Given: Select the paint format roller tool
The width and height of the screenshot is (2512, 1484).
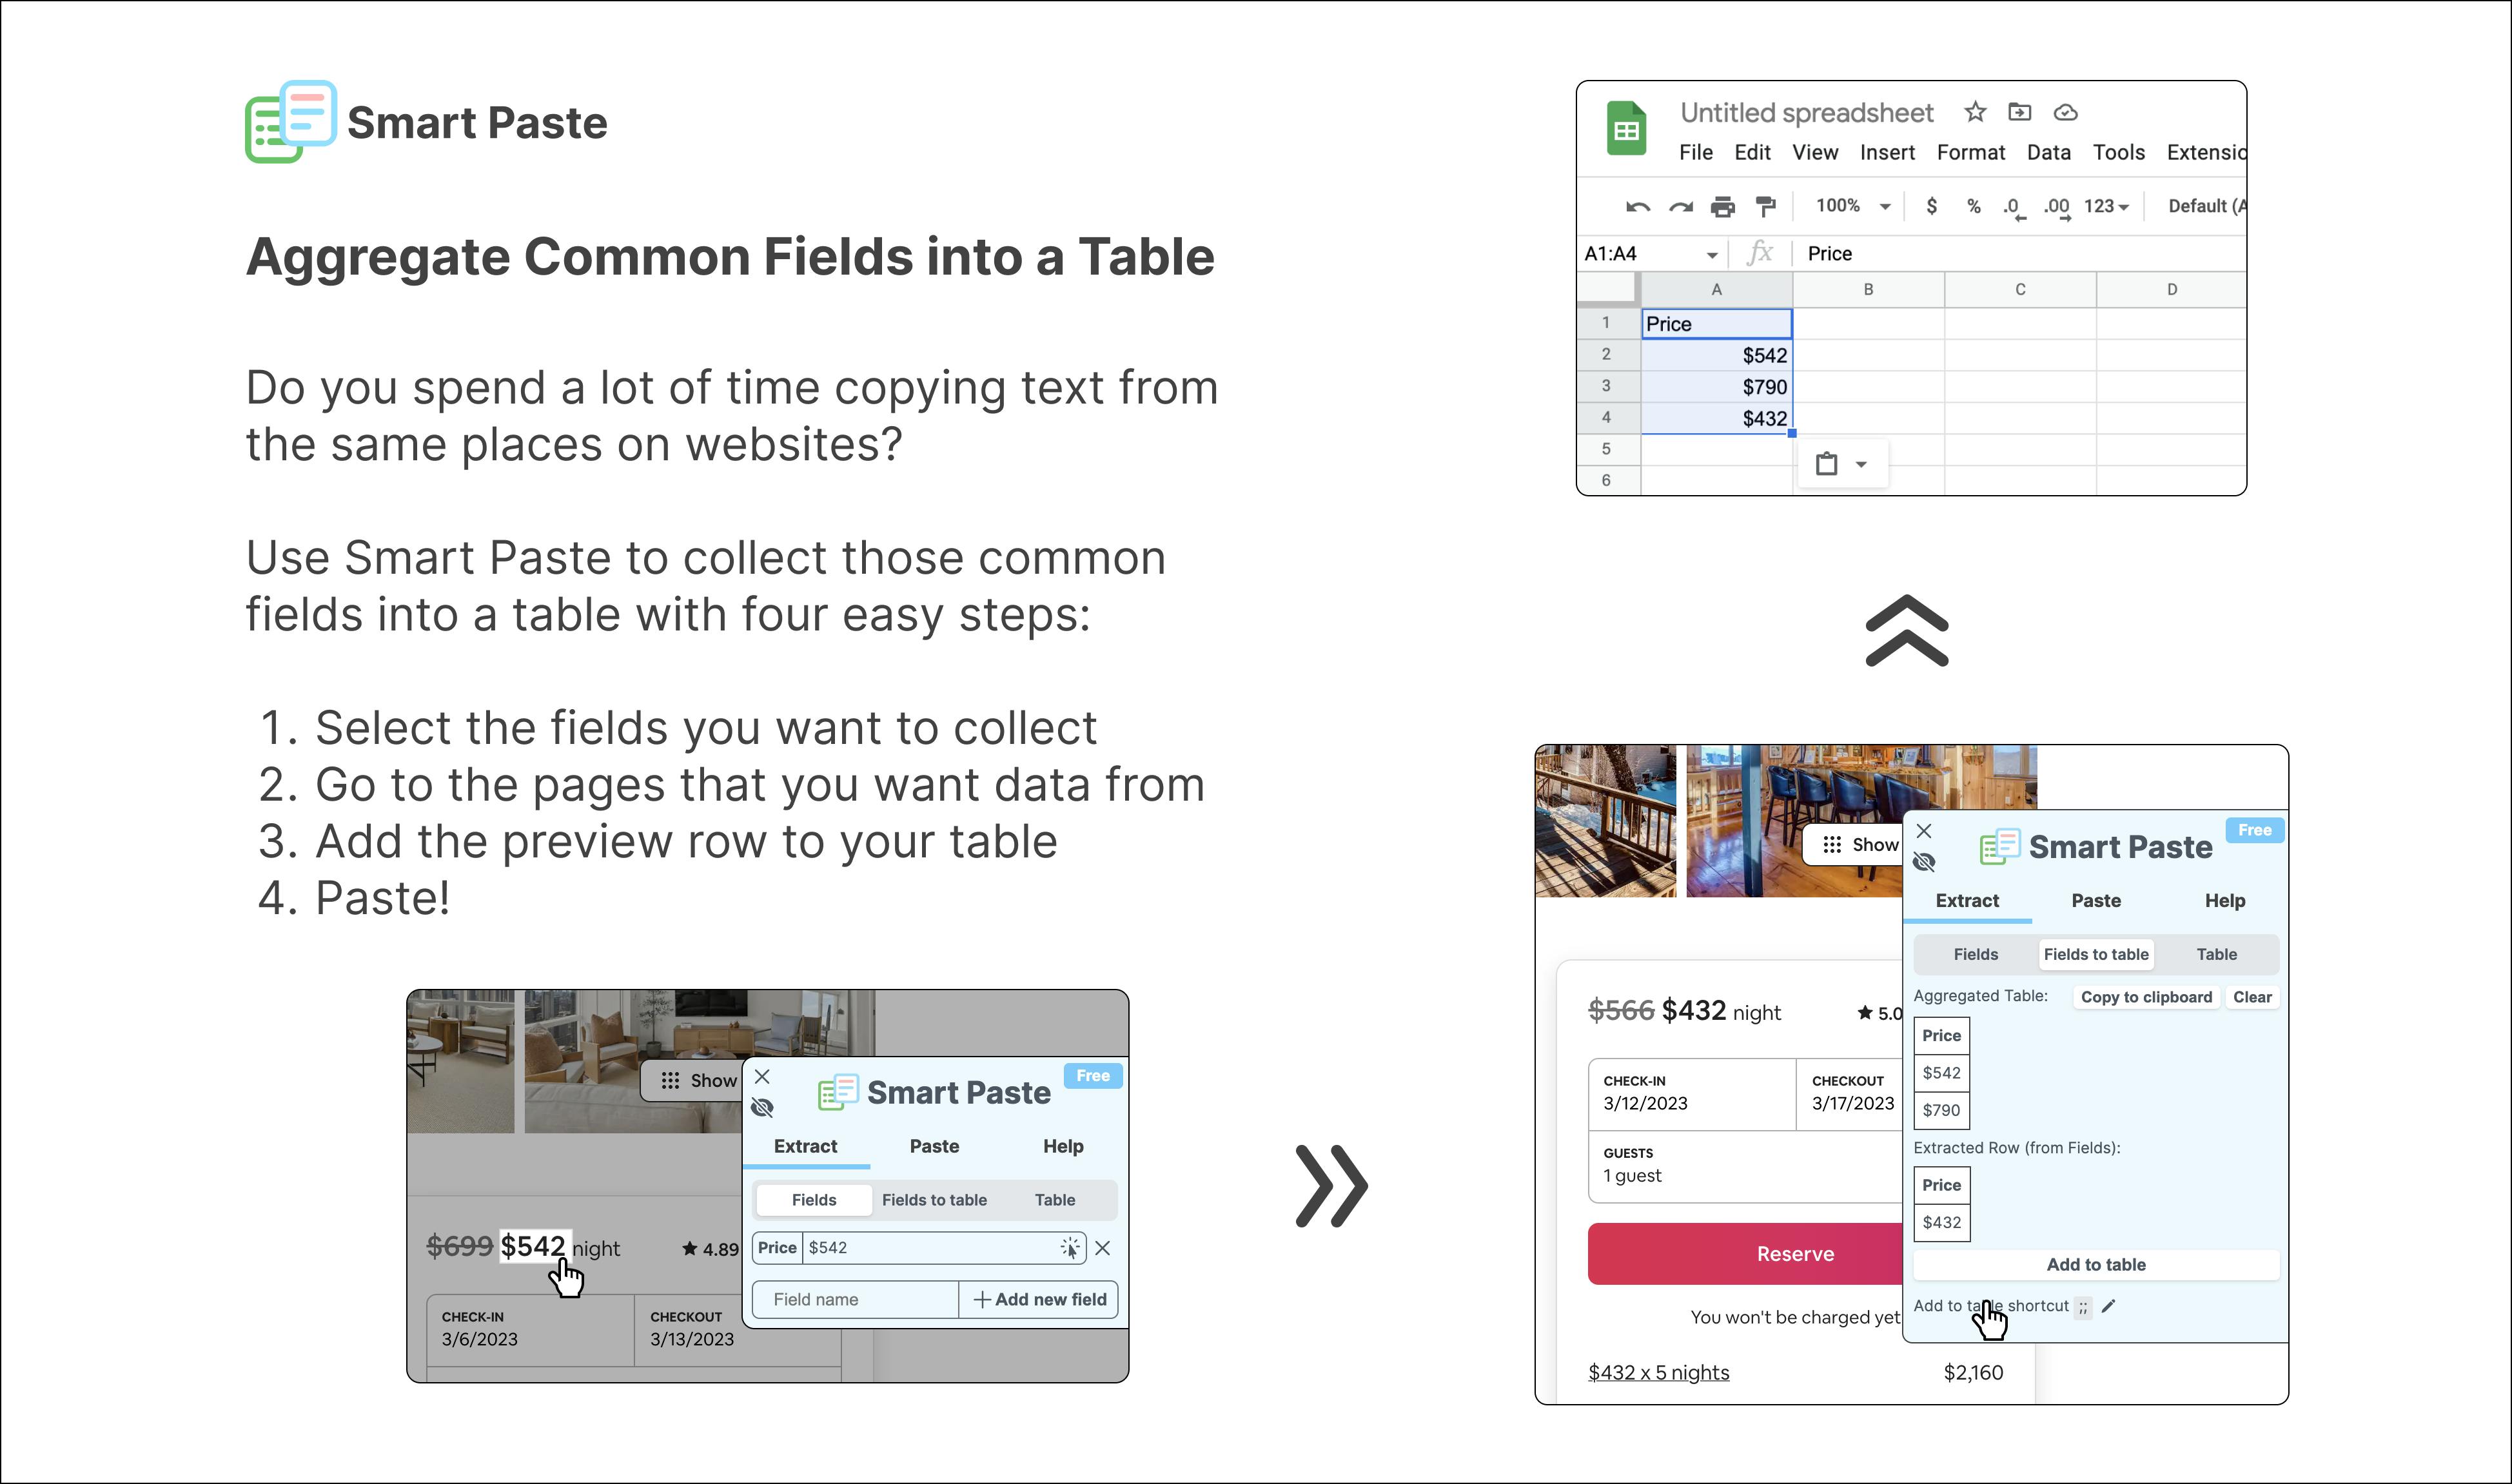Looking at the screenshot, I should pos(1766,207).
